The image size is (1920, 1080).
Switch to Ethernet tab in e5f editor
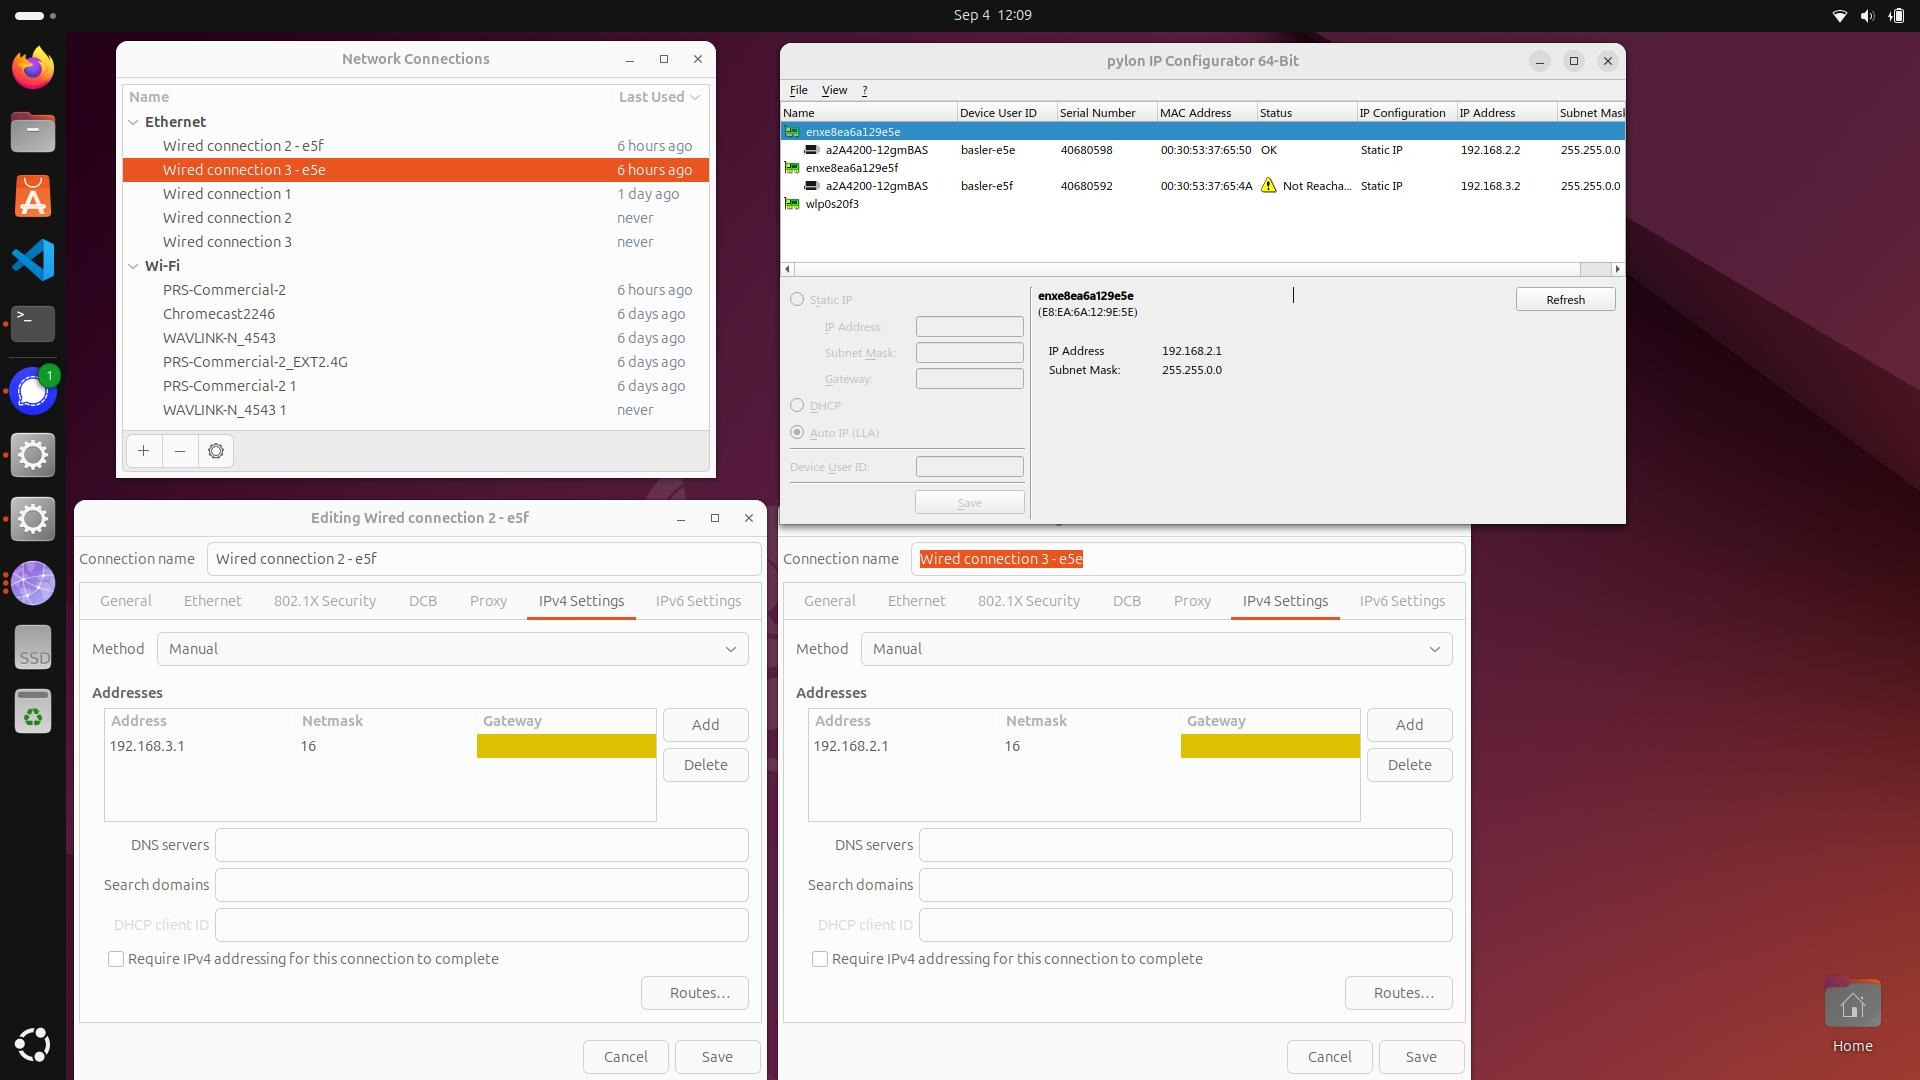pos(212,601)
